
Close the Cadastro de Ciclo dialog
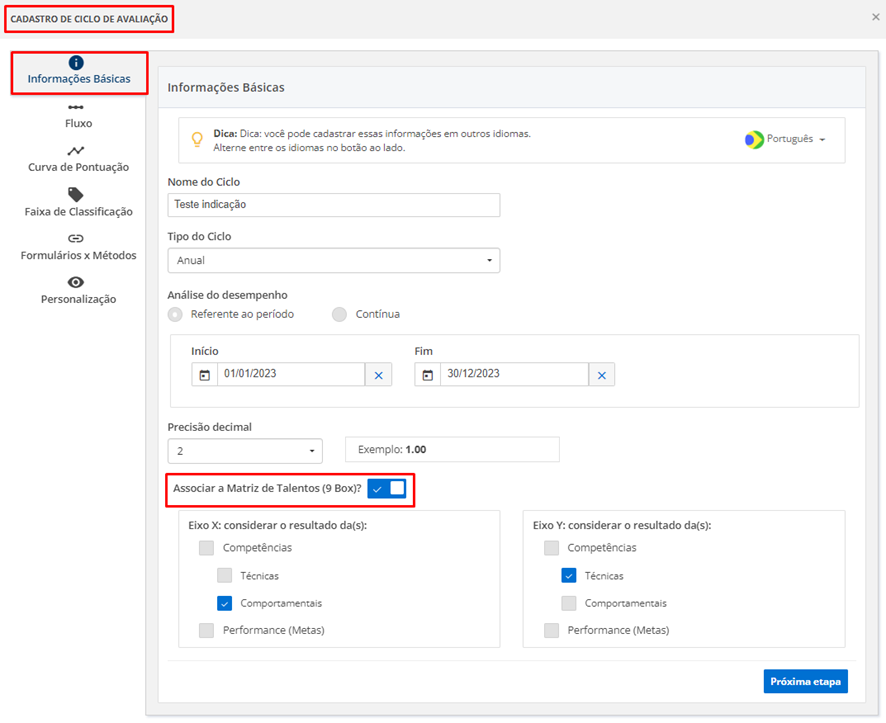point(876,17)
